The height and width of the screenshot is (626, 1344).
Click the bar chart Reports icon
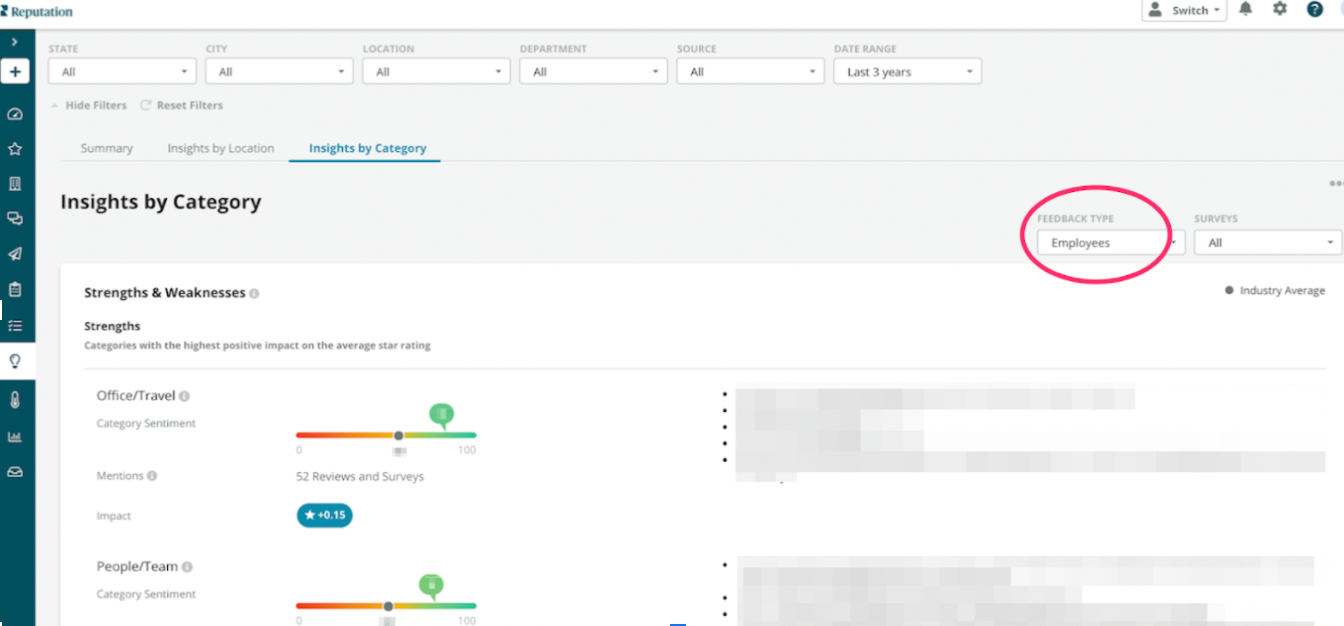[x=15, y=434]
